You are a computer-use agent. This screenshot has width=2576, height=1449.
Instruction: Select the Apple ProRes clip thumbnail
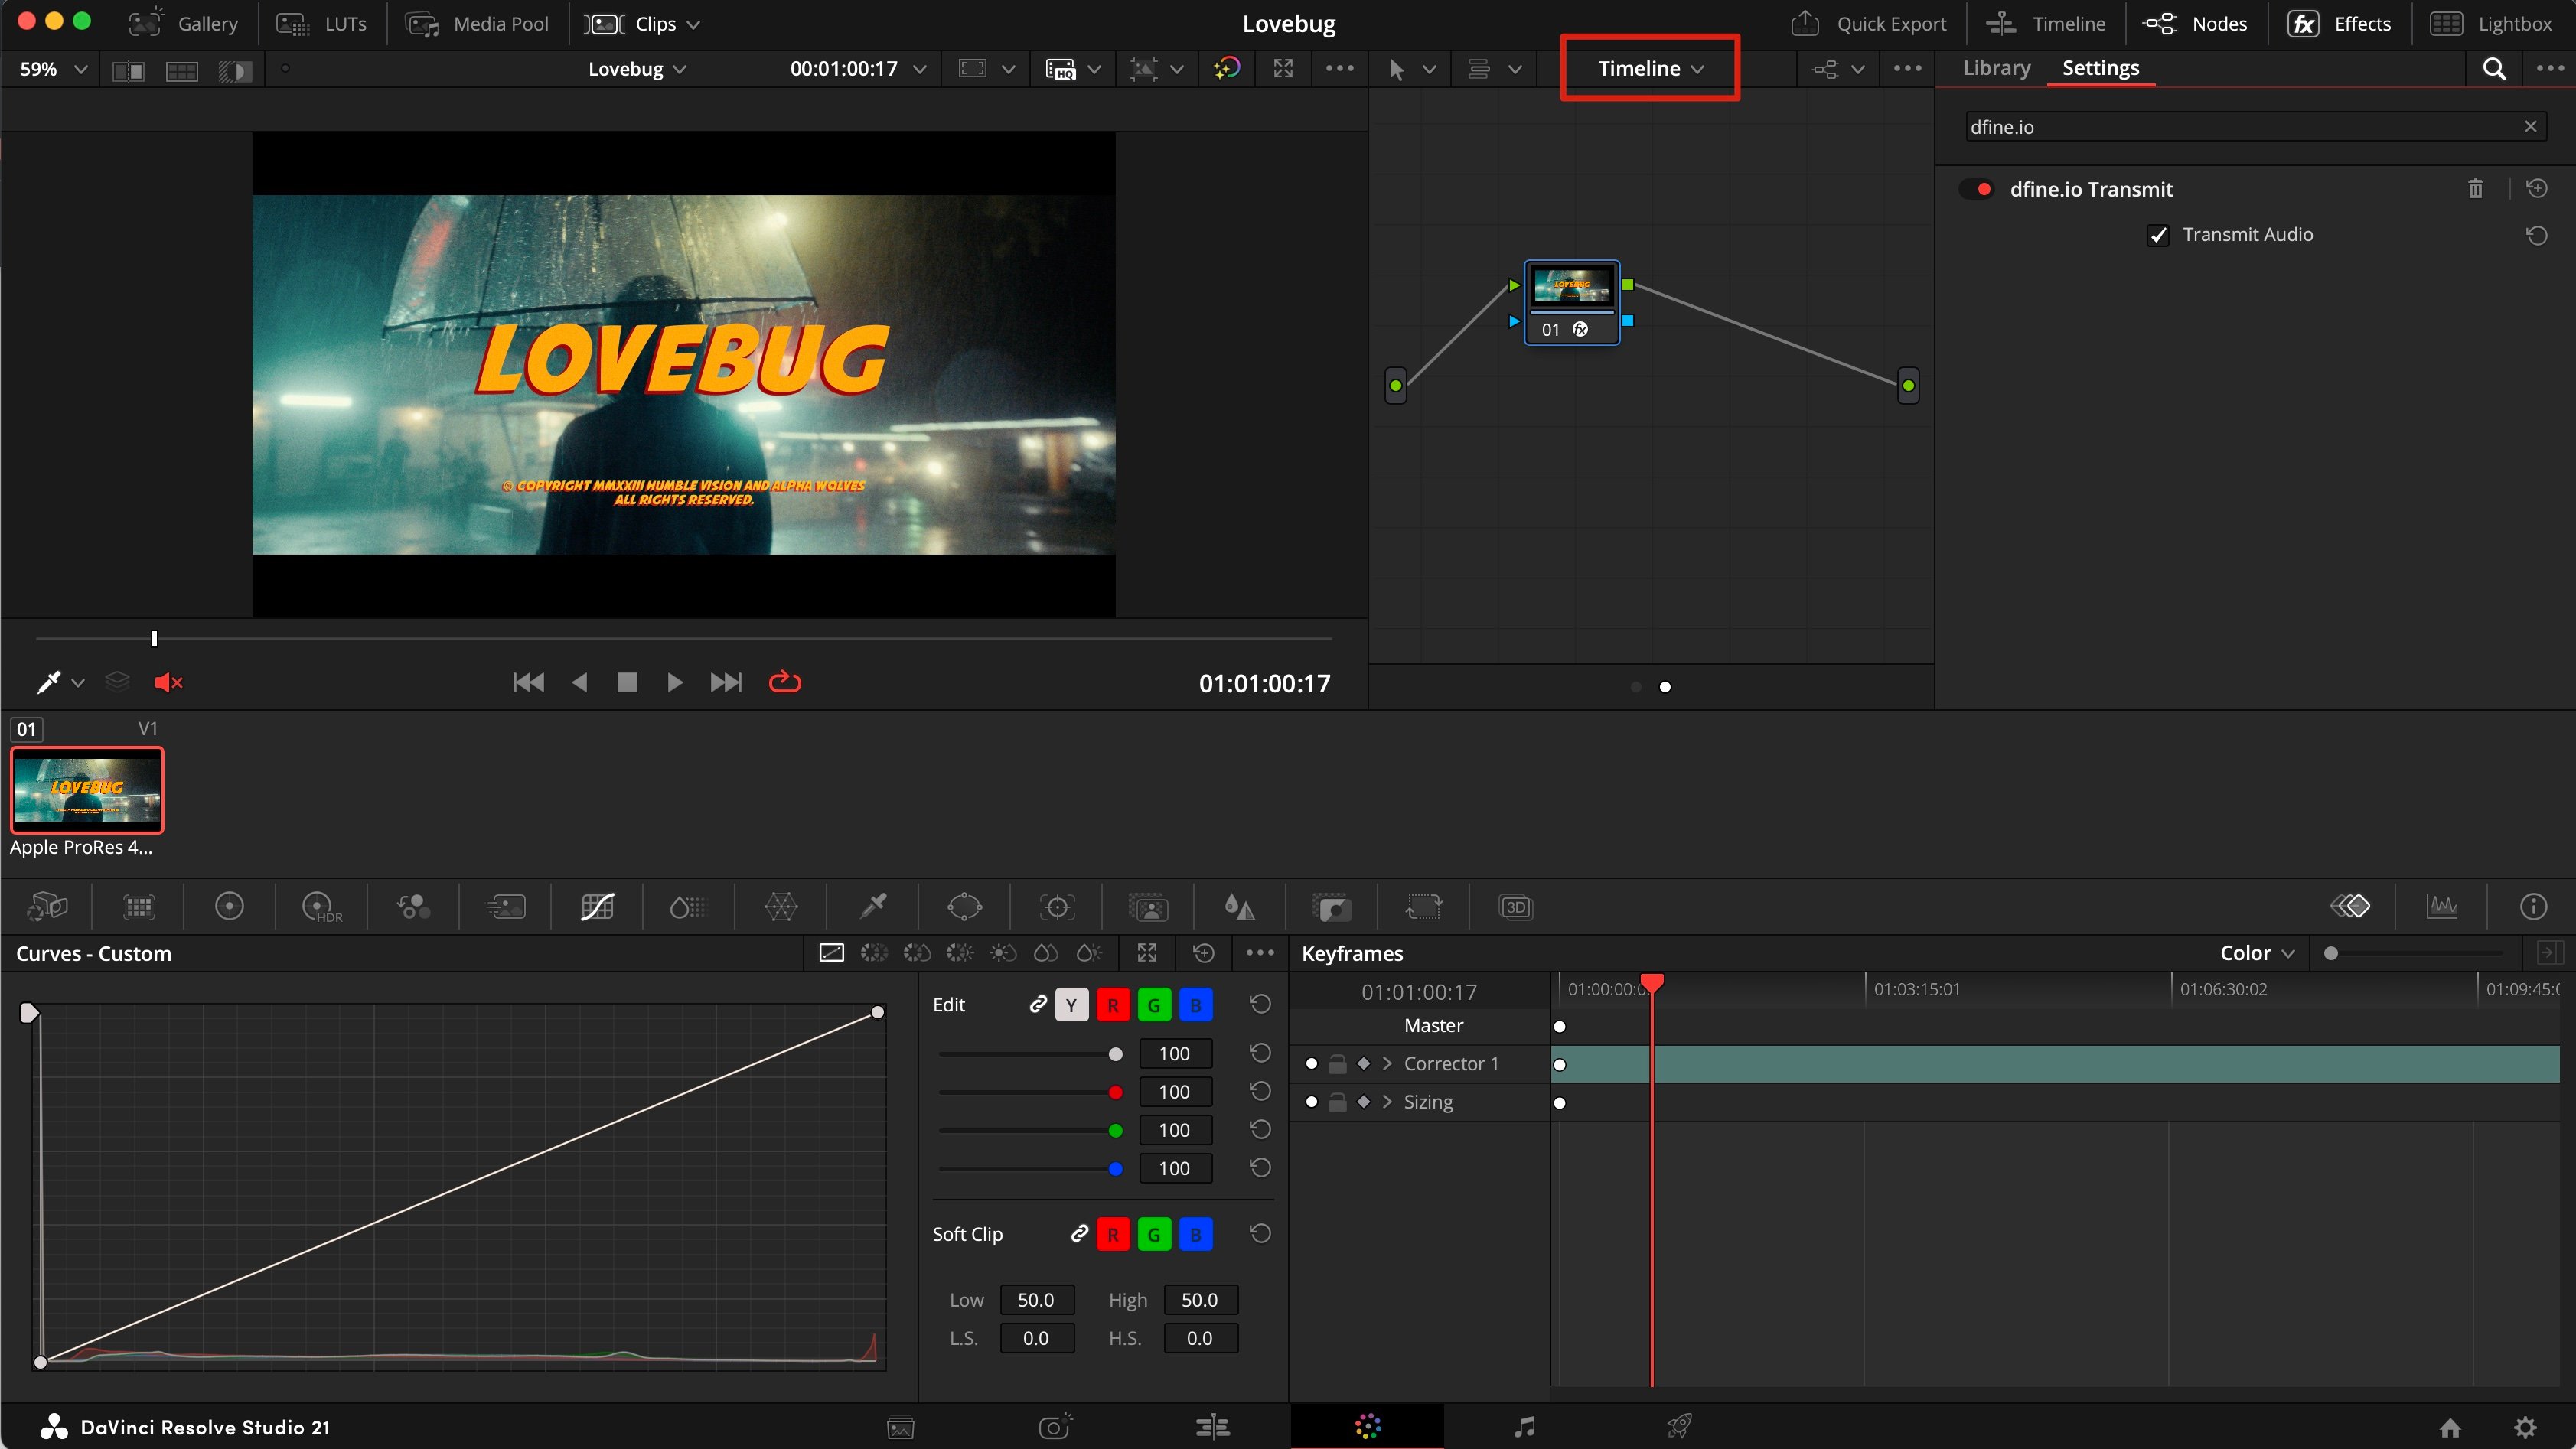(x=87, y=789)
